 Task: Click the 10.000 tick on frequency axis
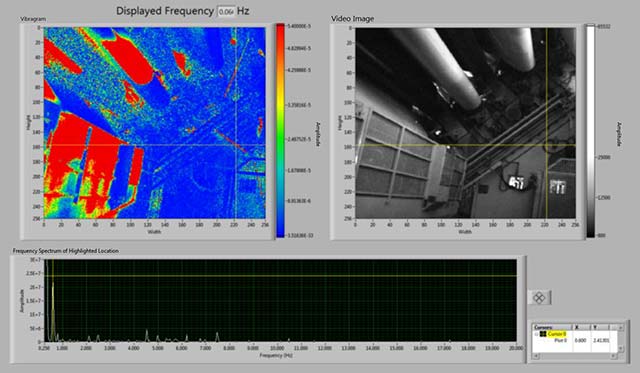coord(277,348)
